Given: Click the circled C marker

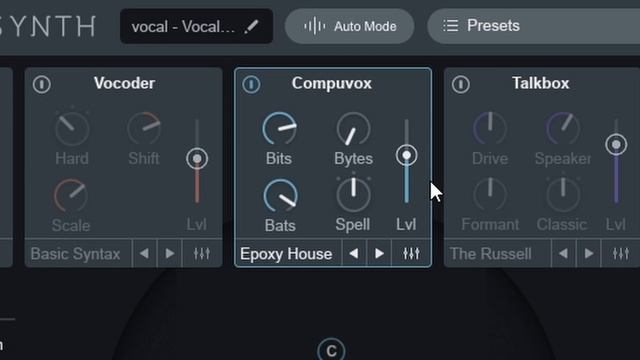Looking at the screenshot, I should [x=331, y=350].
